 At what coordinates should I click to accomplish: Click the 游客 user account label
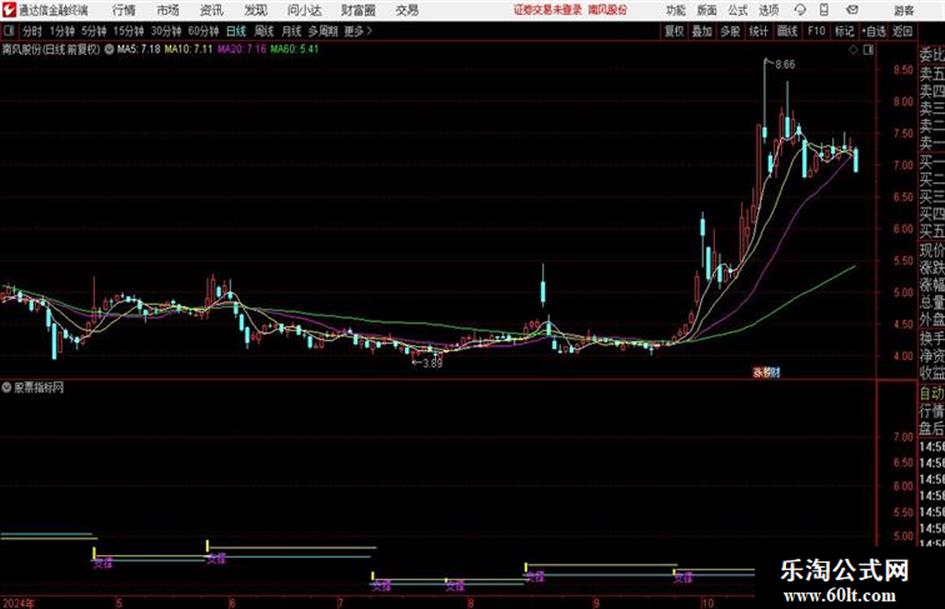[903, 10]
